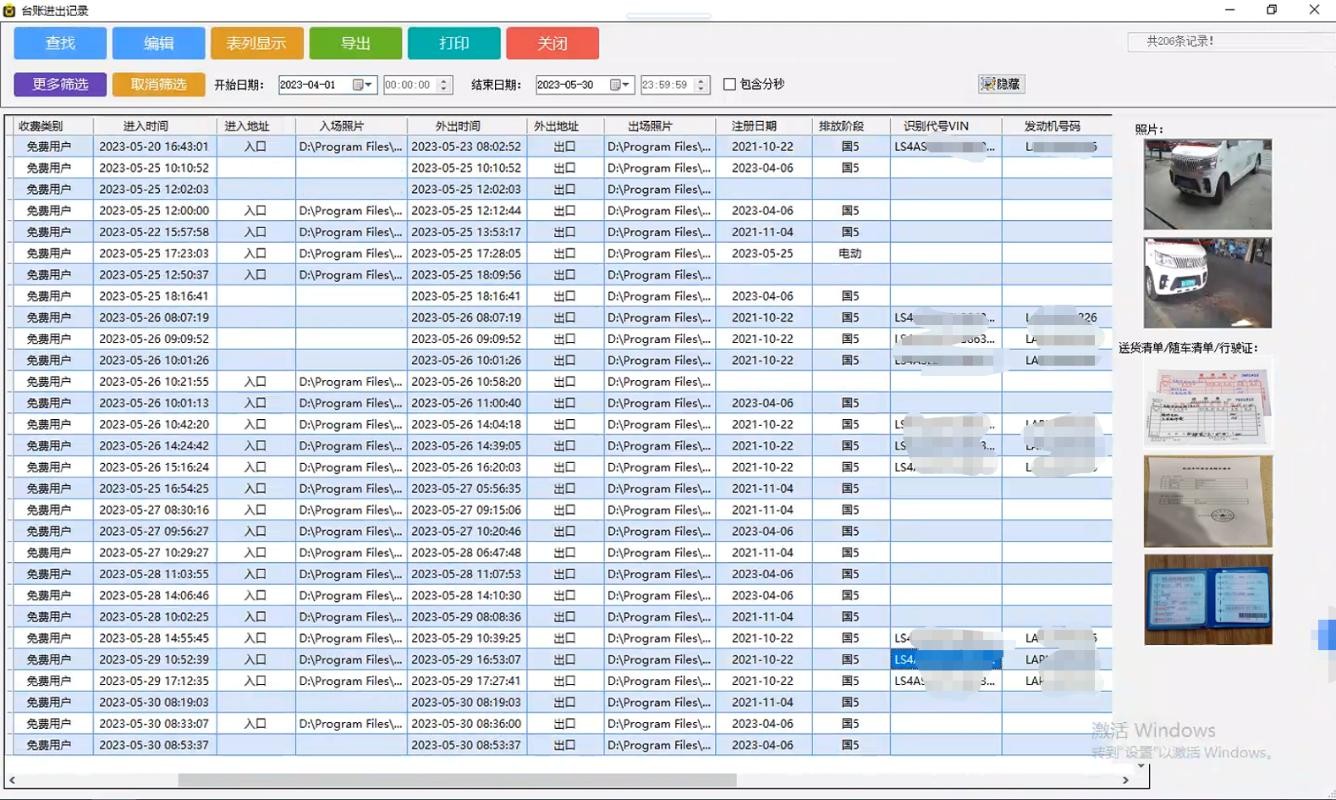This screenshot has width=1336, height=800.
Task: Enable the 包含分秒 checkbox
Action: 730,85
